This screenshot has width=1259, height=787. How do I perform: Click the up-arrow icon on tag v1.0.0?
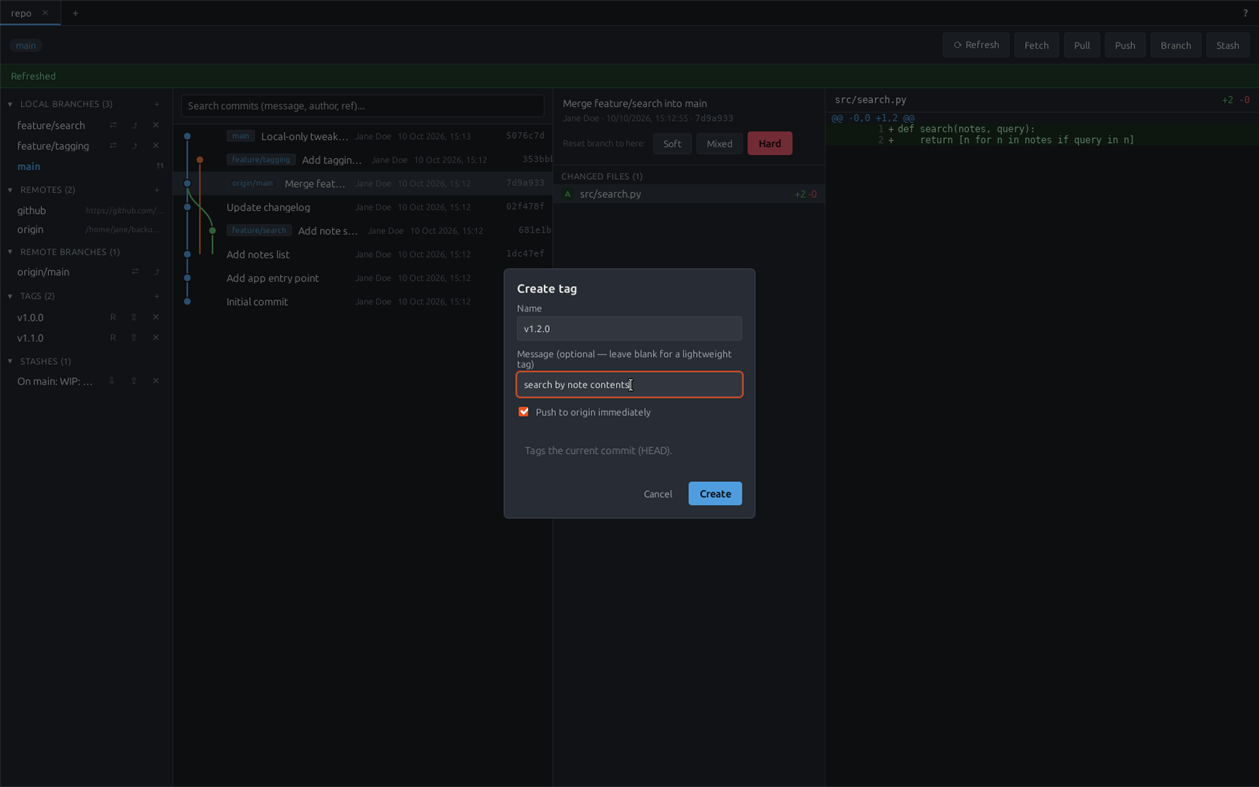(134, 317)
